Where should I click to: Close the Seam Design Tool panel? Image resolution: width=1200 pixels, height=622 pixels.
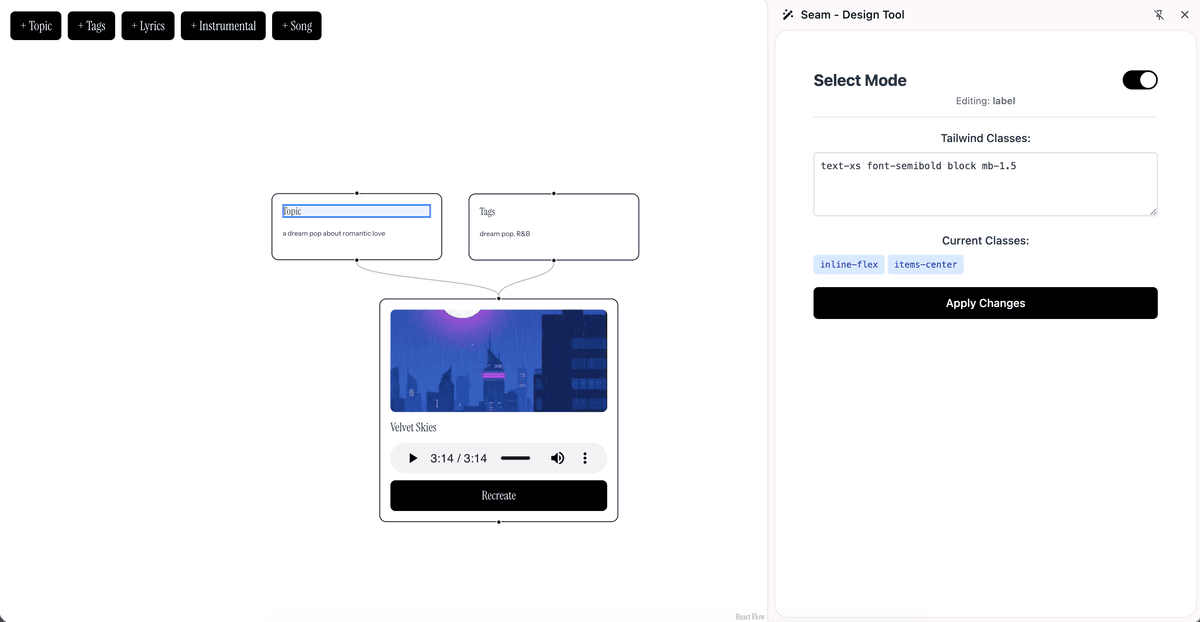tap(1183, 15)
